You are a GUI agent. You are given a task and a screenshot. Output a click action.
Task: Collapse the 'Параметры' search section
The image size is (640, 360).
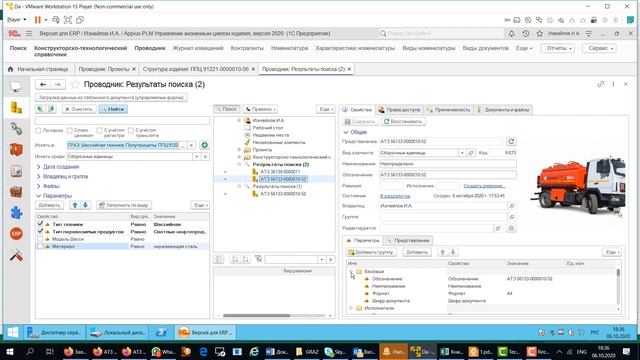[38, 196]
